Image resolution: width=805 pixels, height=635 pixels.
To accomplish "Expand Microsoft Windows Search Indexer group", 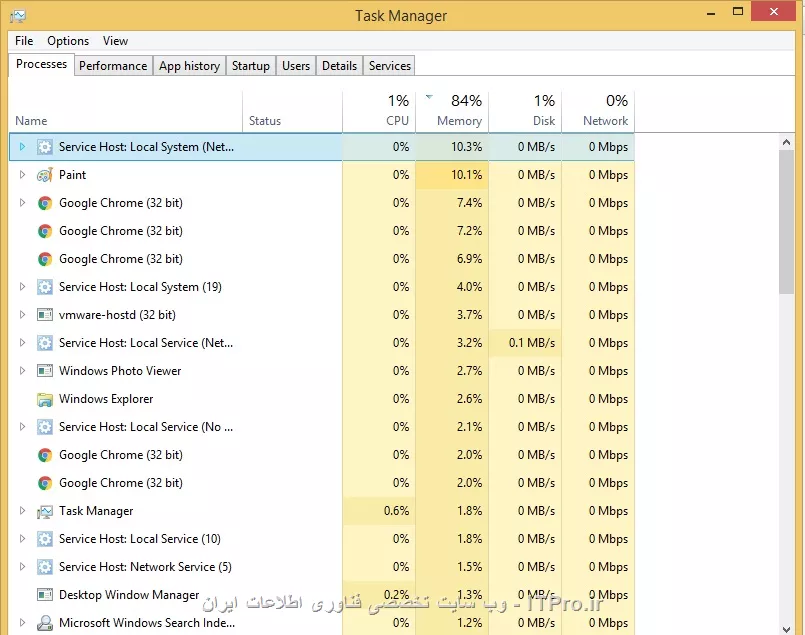I will tap(22, 623).
